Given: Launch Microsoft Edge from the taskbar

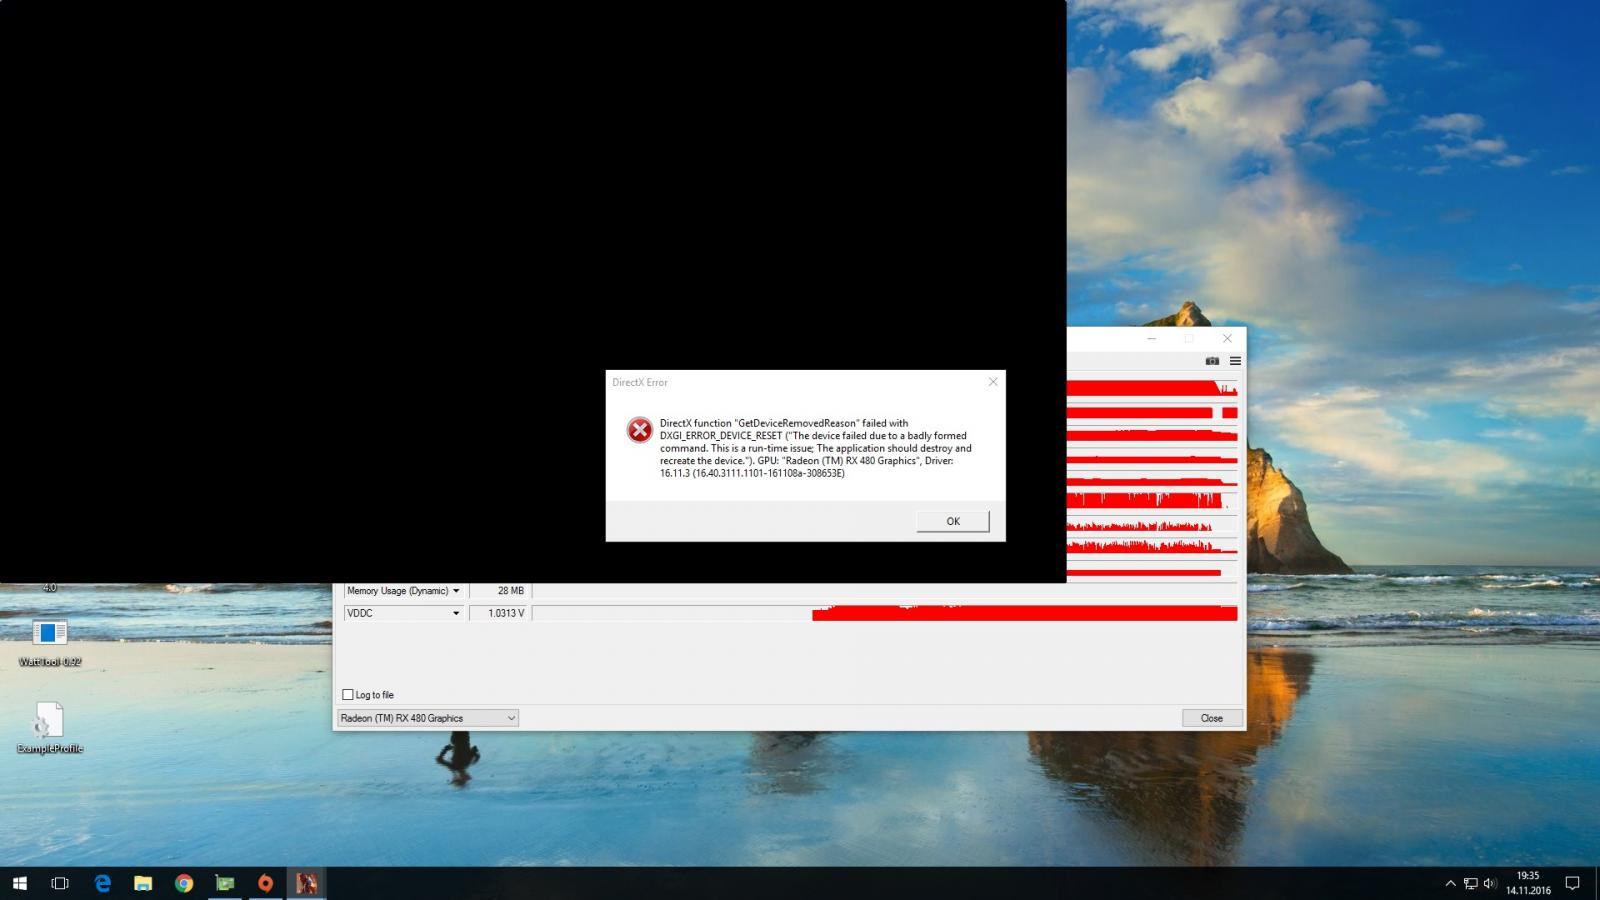Looking at the screenshot, I should (x=102, y=883).
